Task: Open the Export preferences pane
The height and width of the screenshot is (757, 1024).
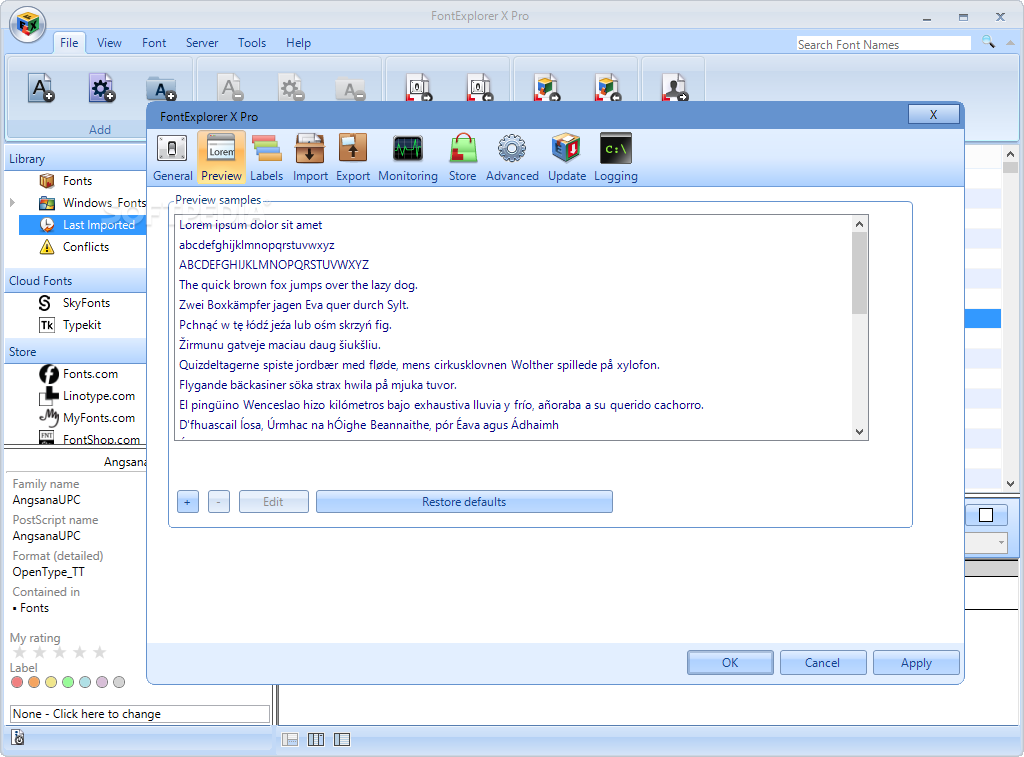Action: pos(353,157)
